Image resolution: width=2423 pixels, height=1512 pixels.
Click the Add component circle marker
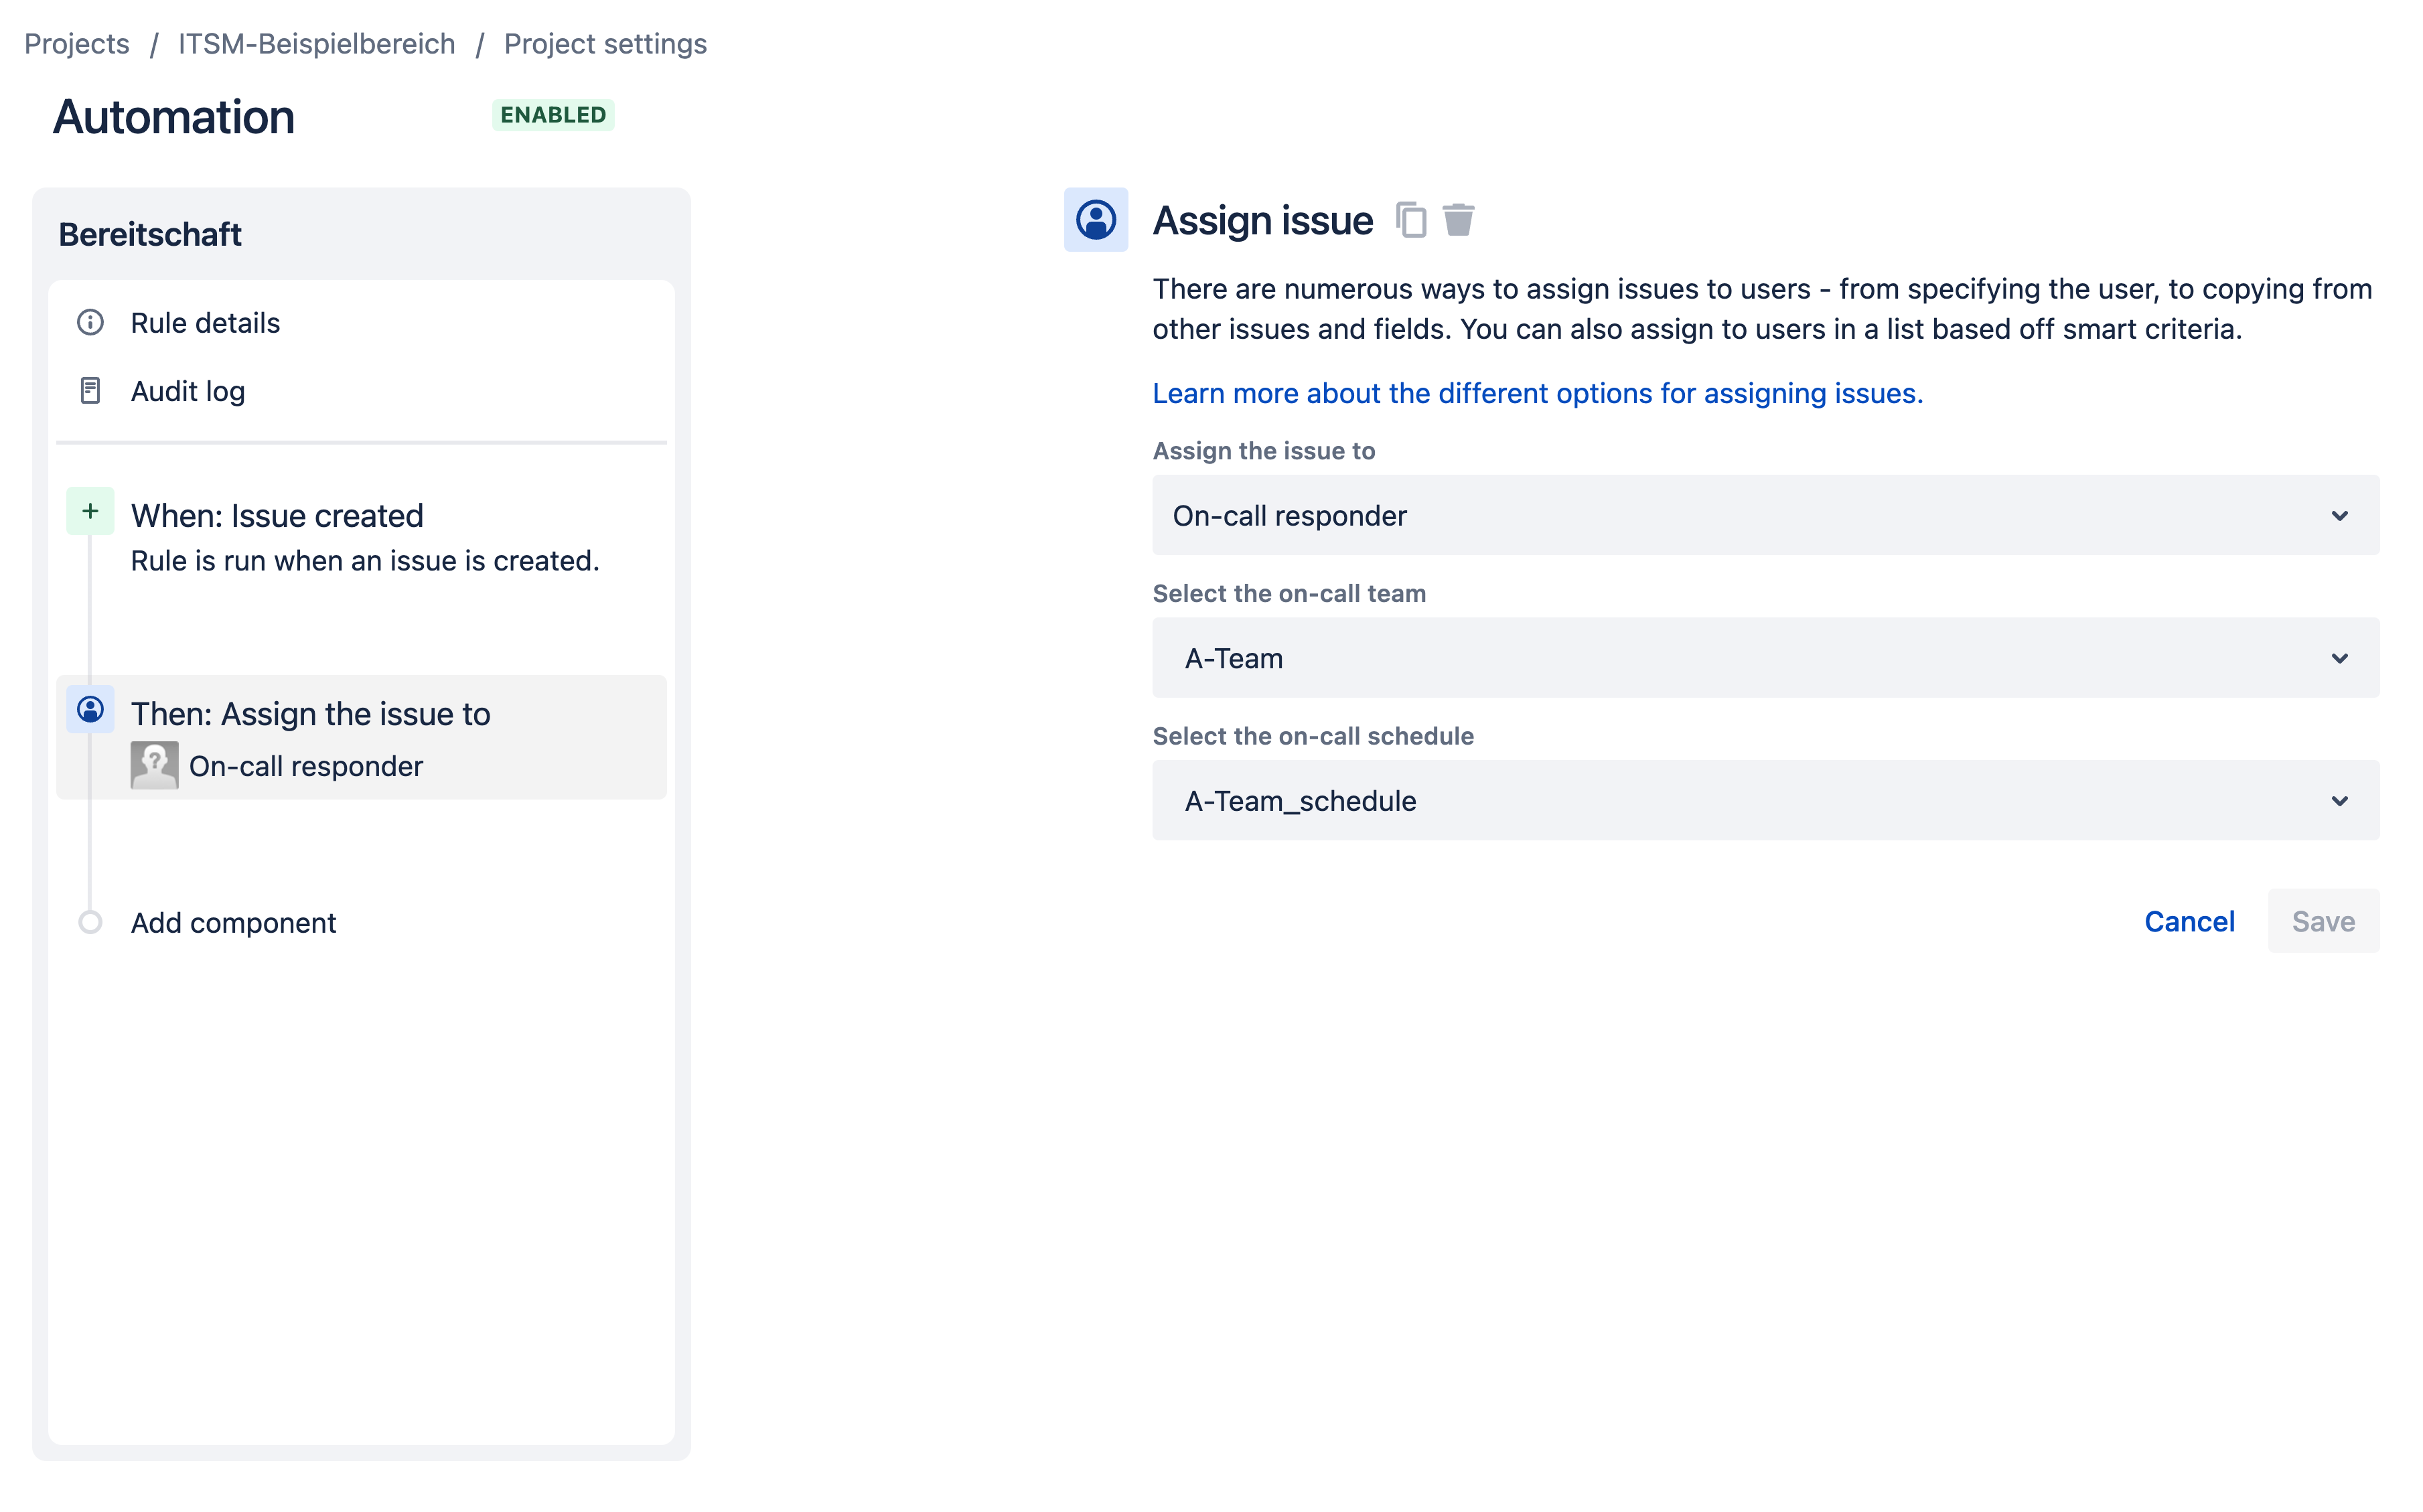[x=90, y=922]
